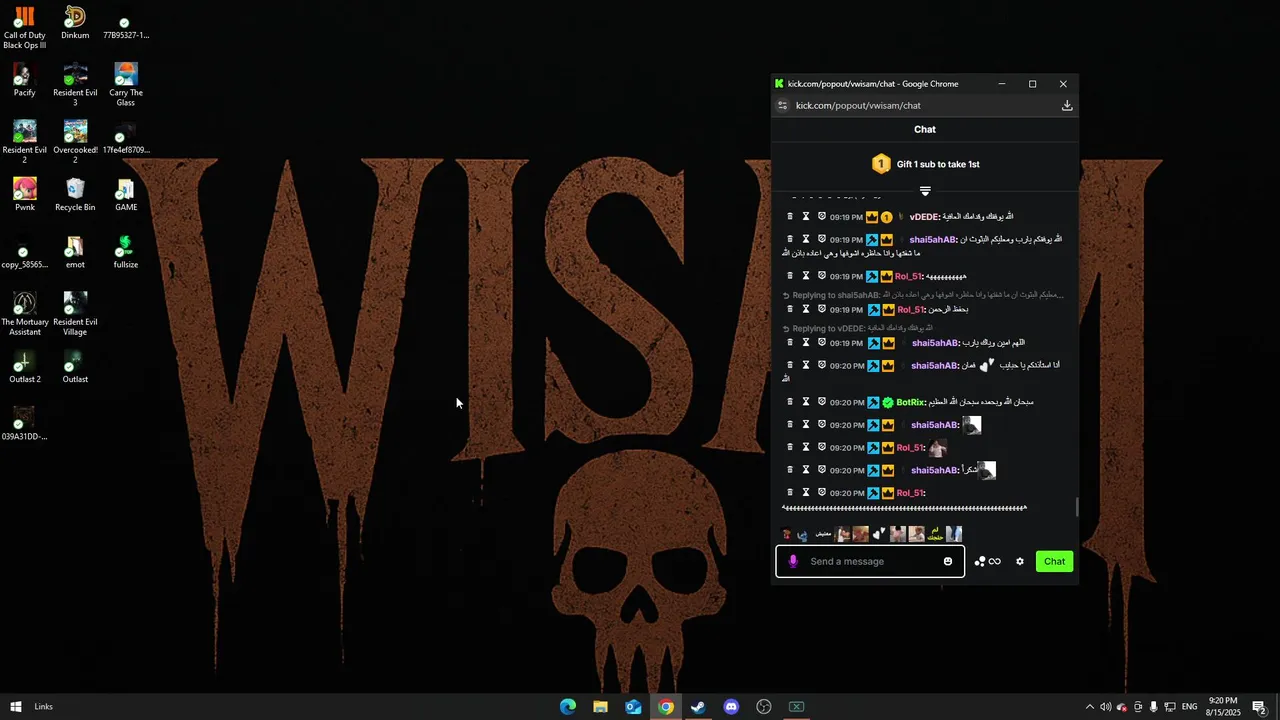Click the kick.com address bar URL

coord(858,105)
